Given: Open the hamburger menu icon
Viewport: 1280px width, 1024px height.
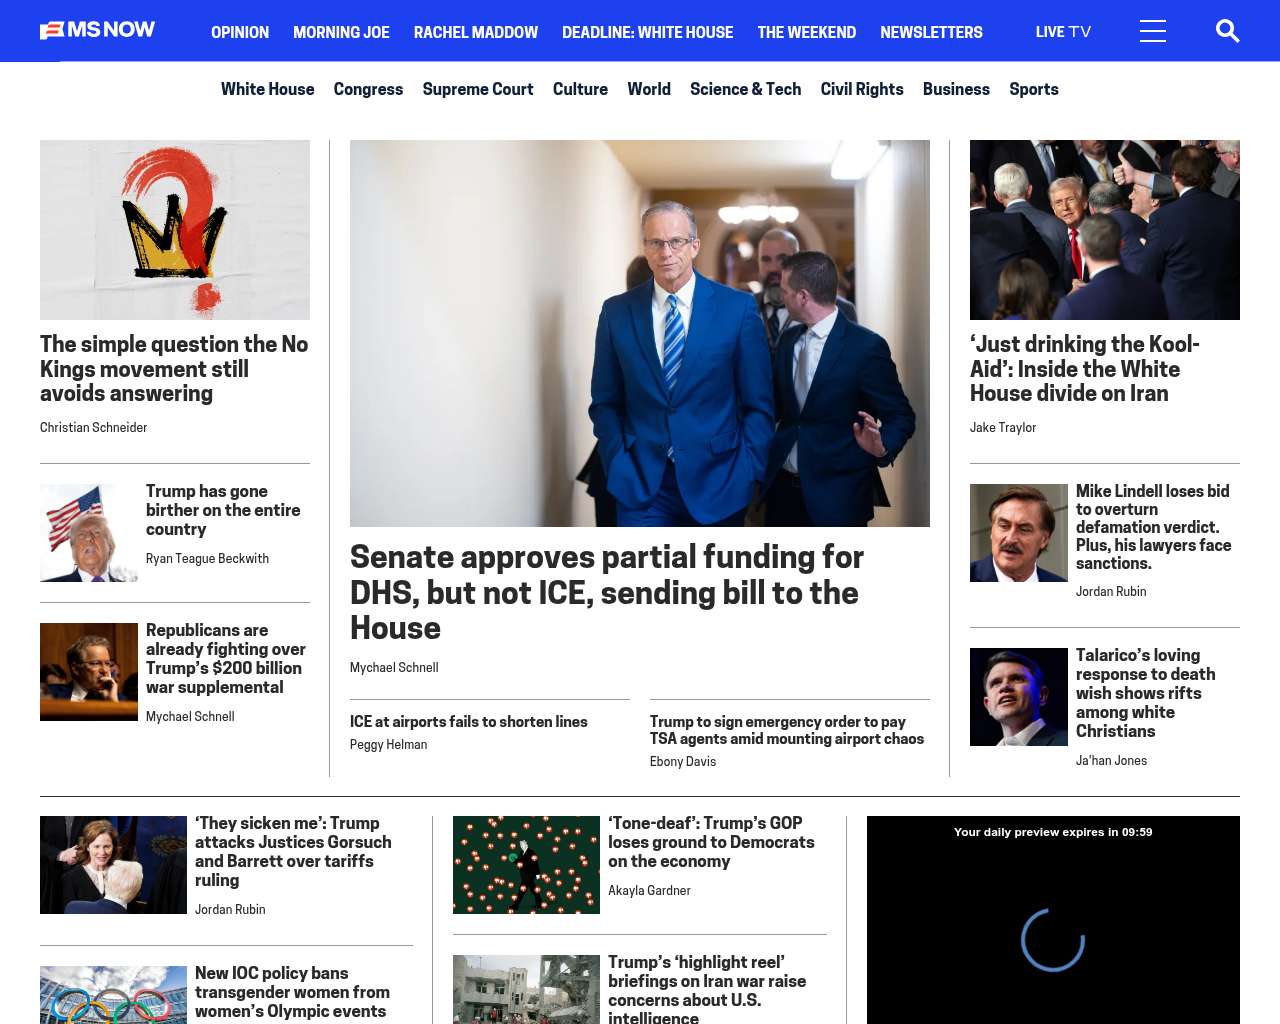Looking at the screenshot, I should pos(1153,31).
